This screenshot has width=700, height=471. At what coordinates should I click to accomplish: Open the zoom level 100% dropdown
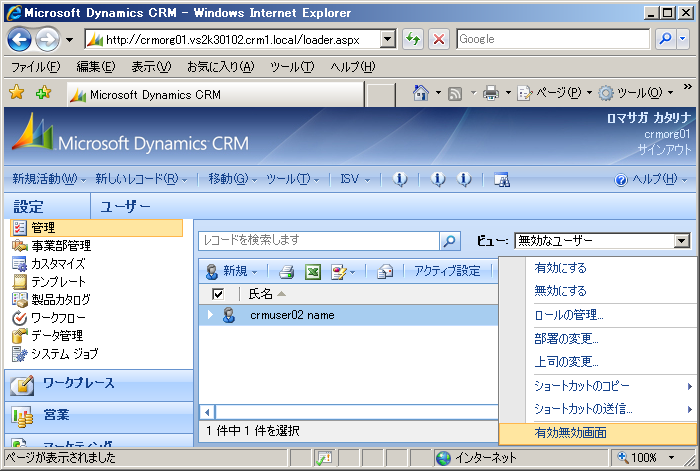[x=671, y=458]
